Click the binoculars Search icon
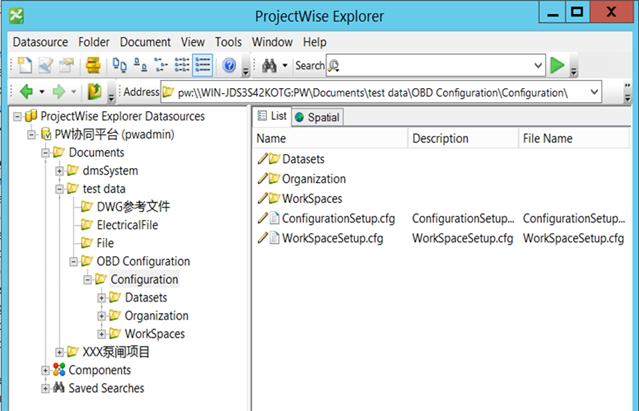639x411 pixels. coord(269,65)
